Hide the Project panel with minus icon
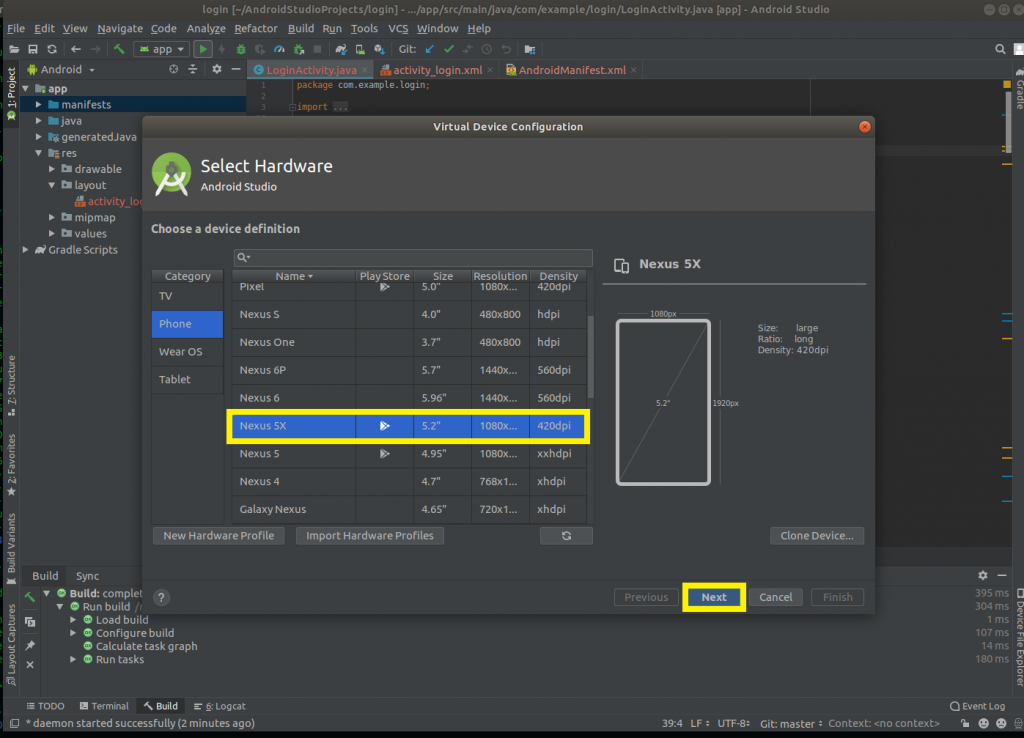The width and height of the screenshot is (1024, 738). [236, 69]
